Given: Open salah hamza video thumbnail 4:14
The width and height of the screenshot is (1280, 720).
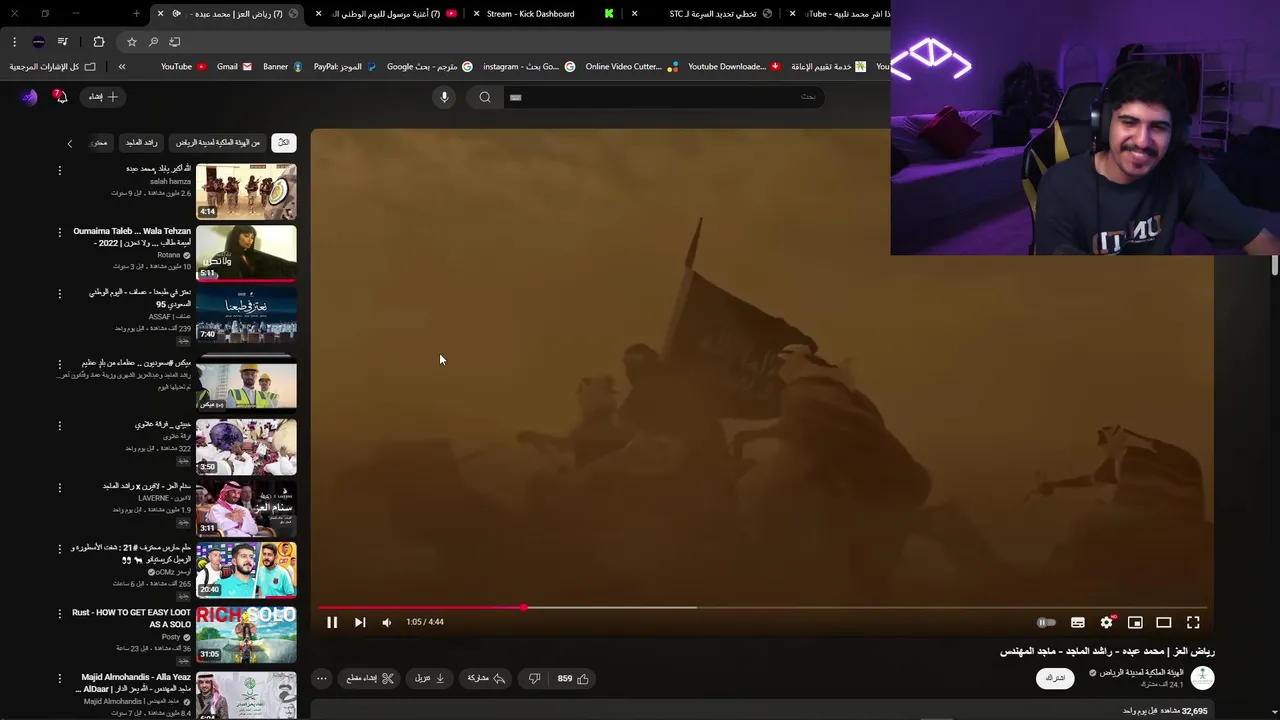Looking at the screenshot, I should [246, 191].
